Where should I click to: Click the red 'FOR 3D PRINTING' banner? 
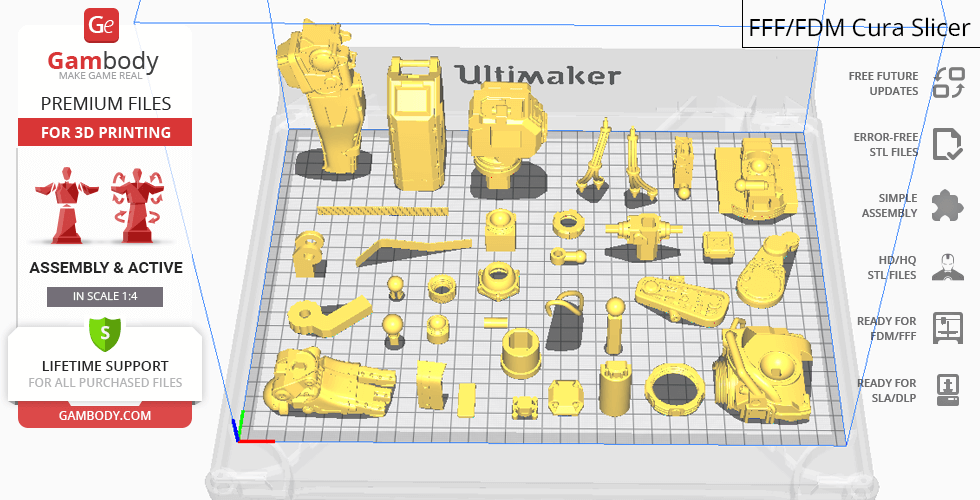[x=105, y=132]
